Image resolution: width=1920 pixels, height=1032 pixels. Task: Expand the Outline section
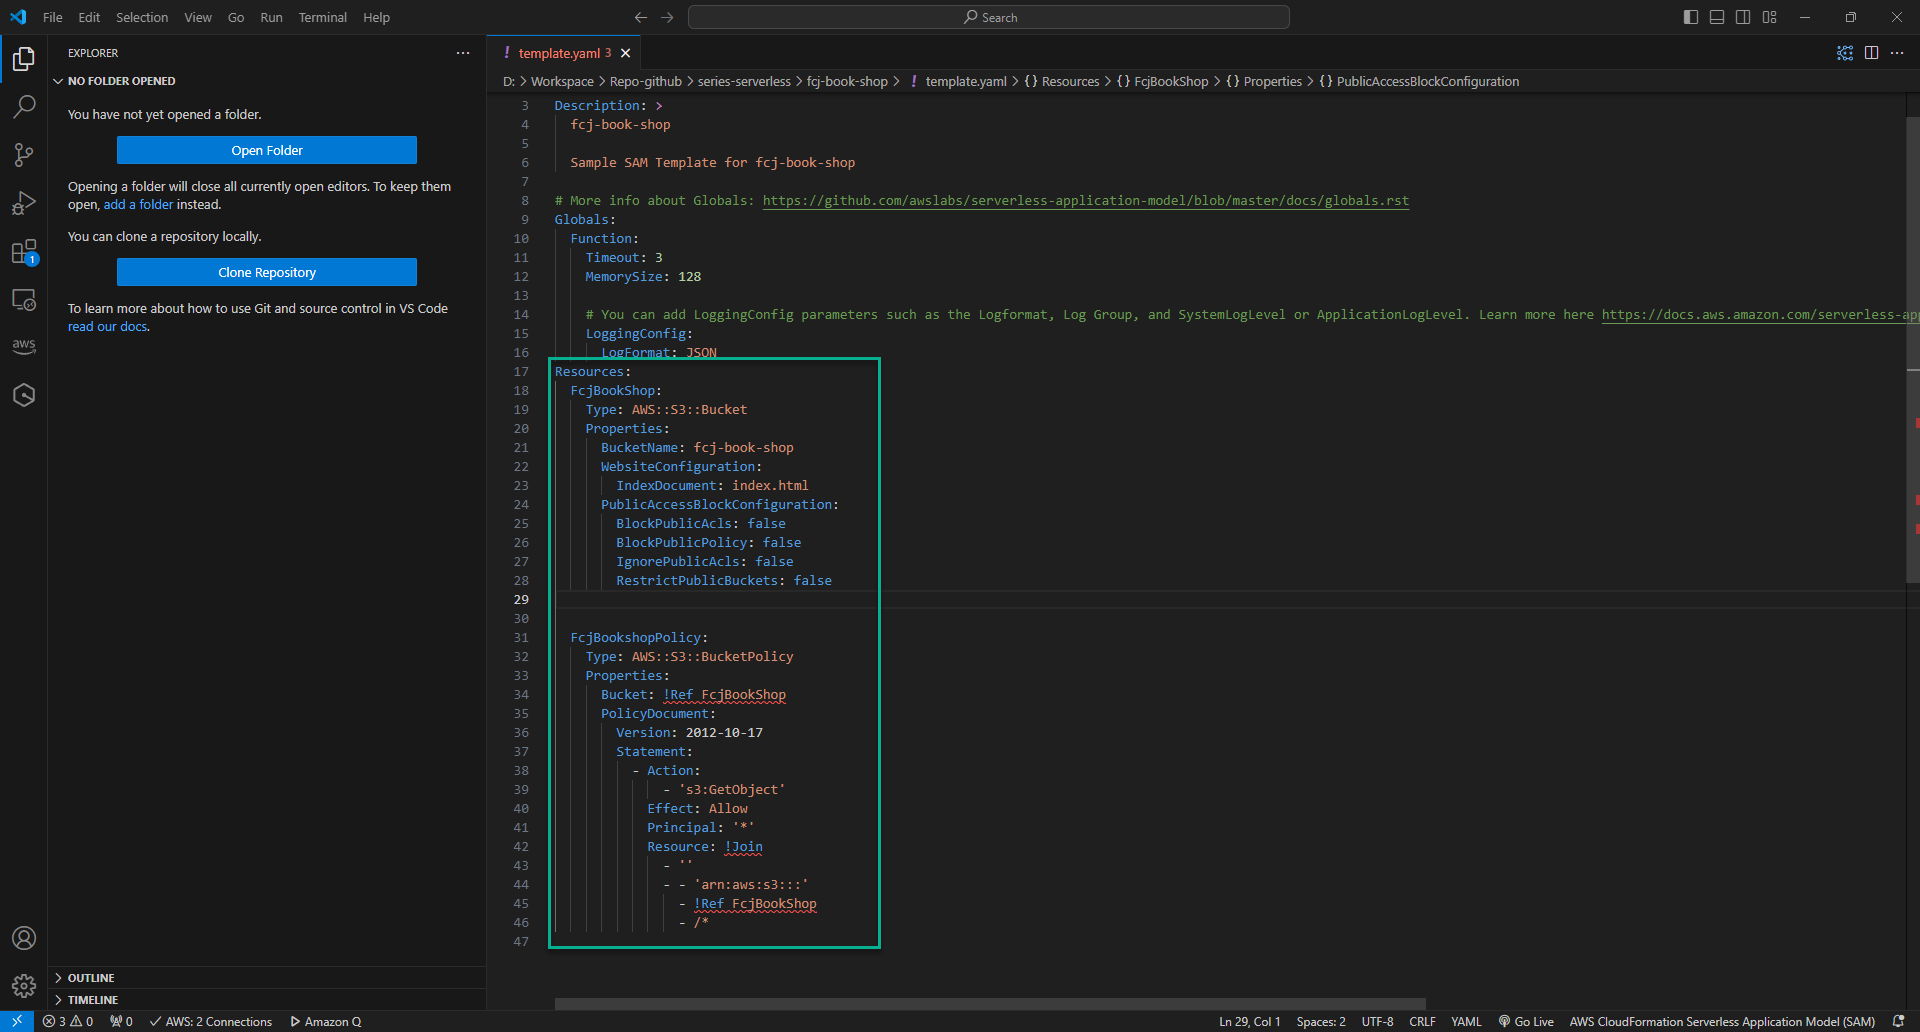267,978
